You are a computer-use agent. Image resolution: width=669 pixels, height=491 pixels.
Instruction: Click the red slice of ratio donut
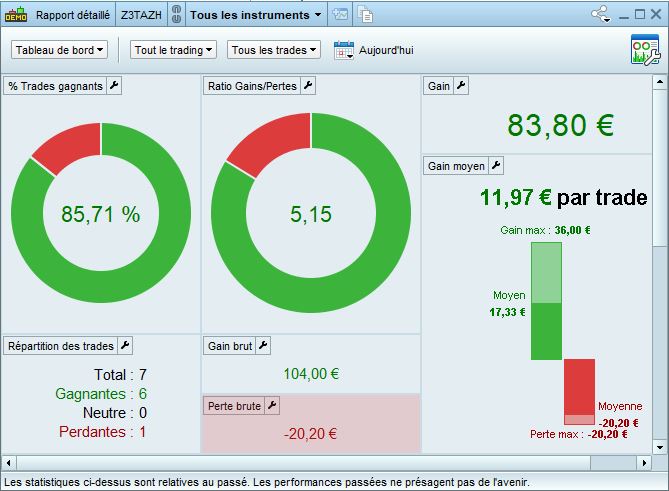(273, 143)
